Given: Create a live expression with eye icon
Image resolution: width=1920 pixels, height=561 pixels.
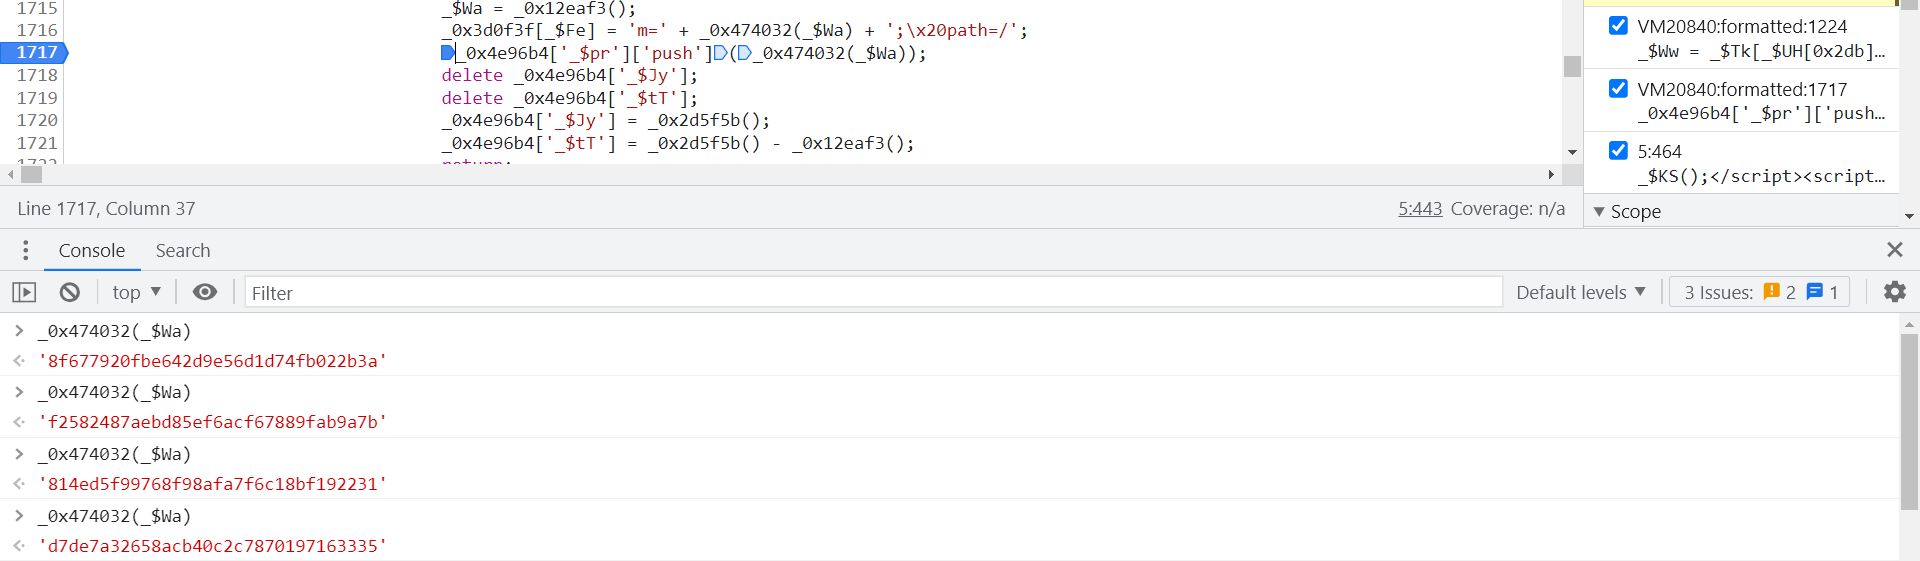Looking at the screenshot, I should 205,292.
